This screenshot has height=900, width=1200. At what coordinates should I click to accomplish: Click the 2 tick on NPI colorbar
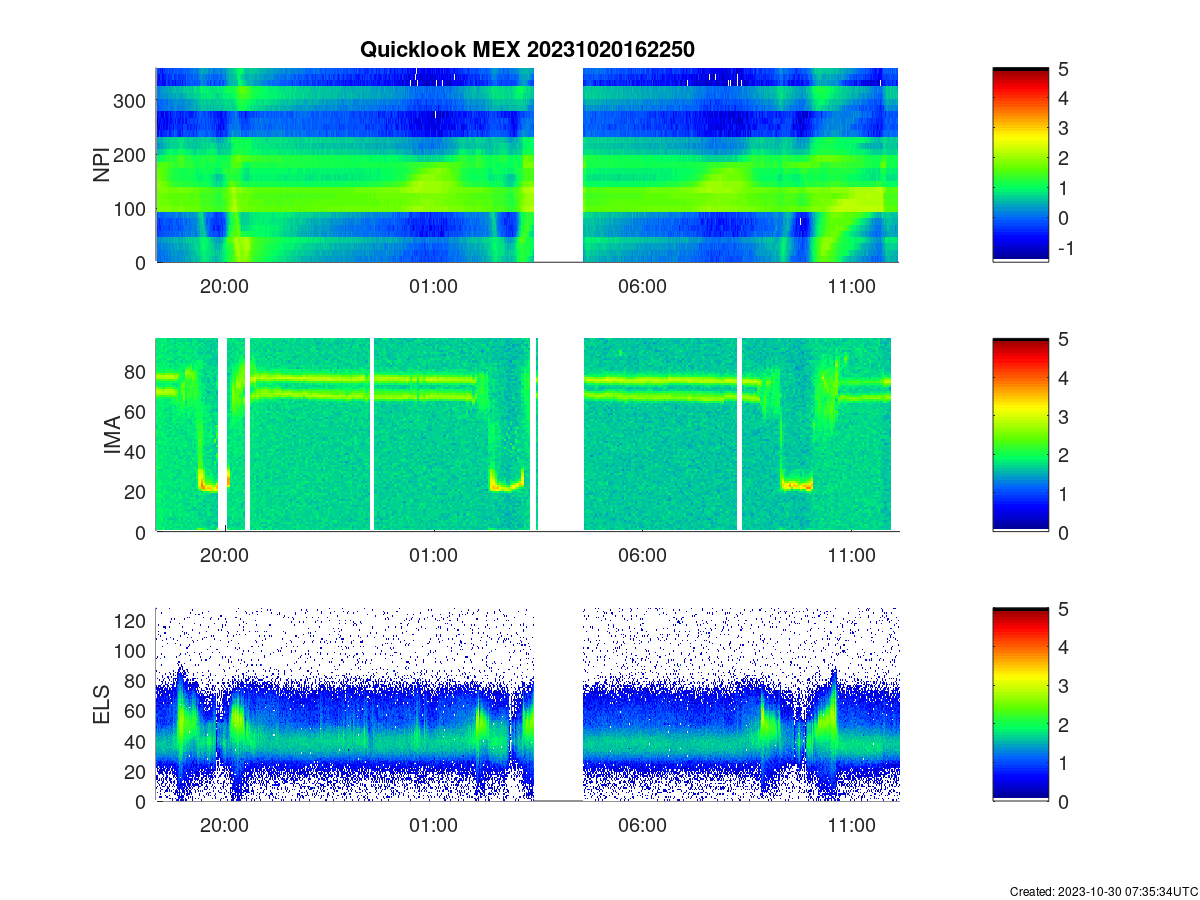[1063, 158]
